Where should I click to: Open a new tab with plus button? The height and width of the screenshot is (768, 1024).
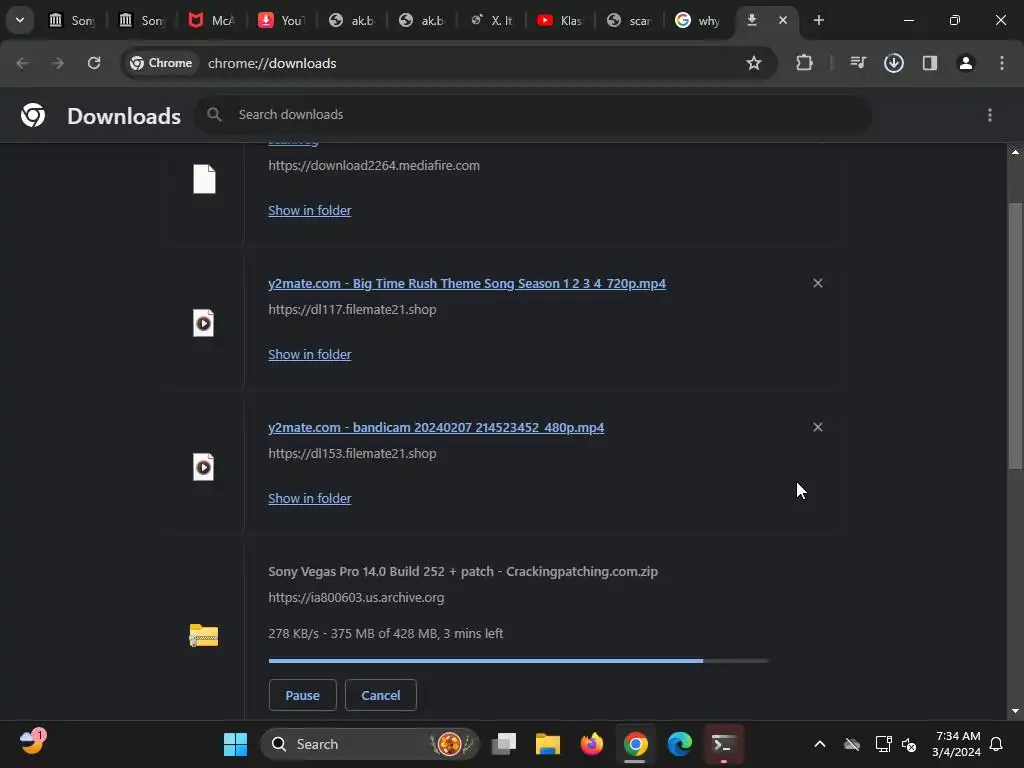(x=819, y=20)
